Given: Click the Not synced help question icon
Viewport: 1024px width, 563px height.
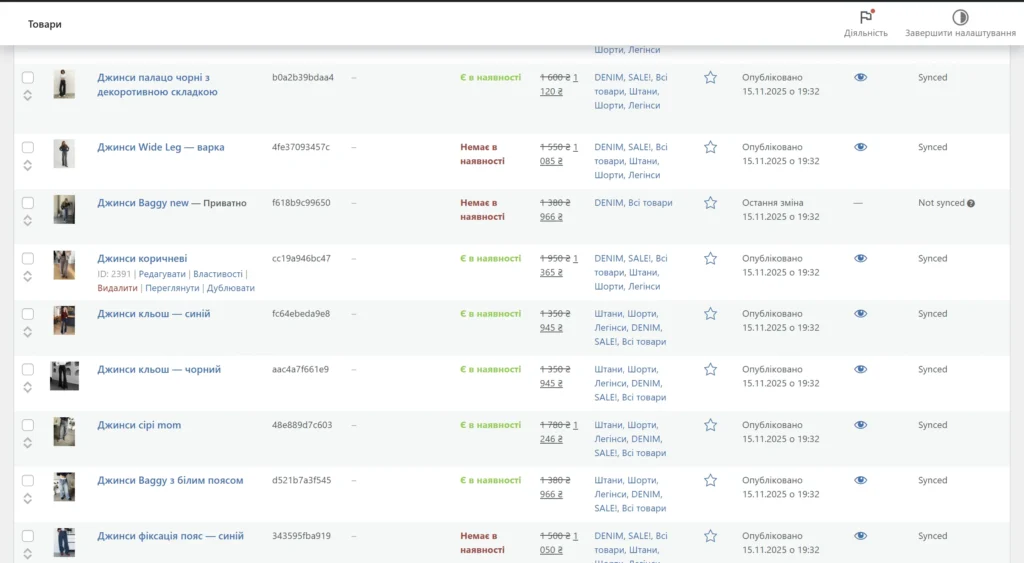Looking at the screenshot, I should click(971, 203).
